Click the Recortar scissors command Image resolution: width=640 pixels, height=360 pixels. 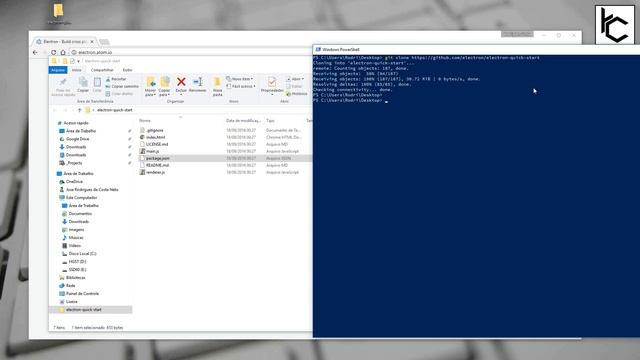pyautogui.click(x=116, y=79)
